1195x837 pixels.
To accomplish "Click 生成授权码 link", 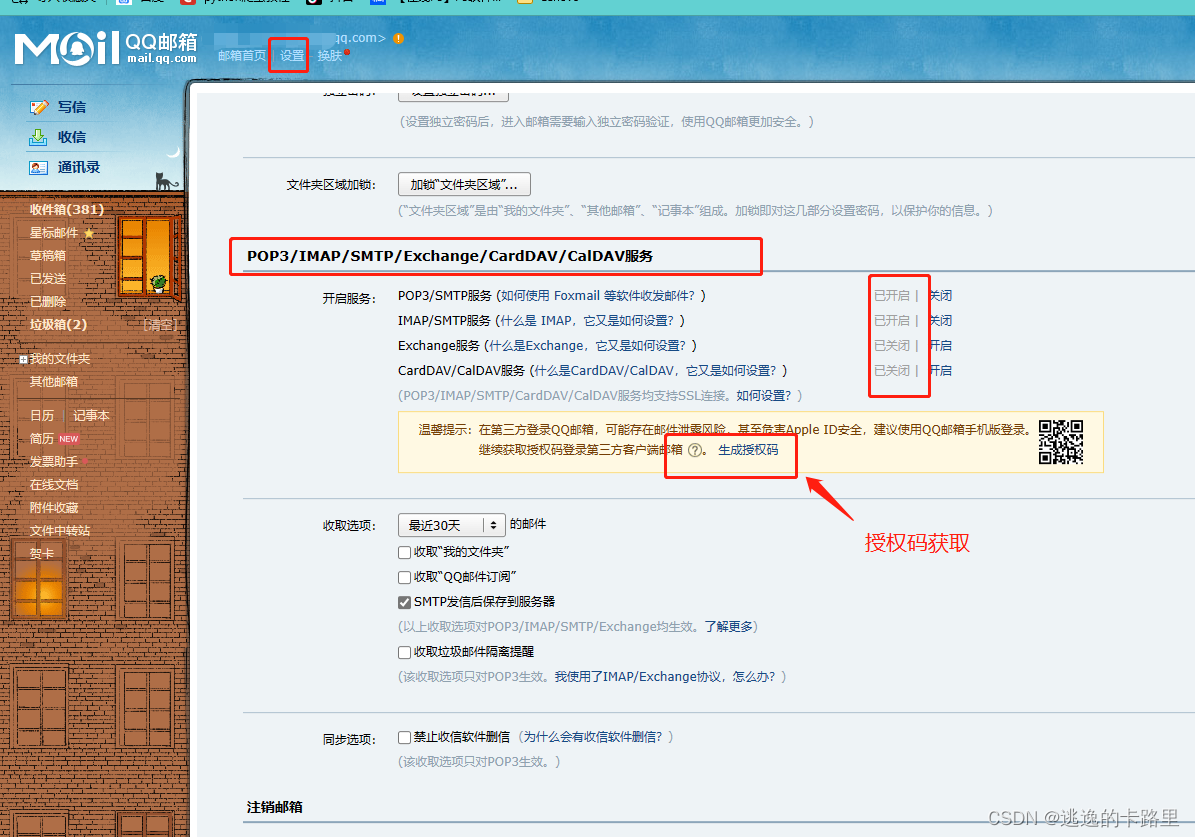I will pyautogui.click(x=748, y=451).
